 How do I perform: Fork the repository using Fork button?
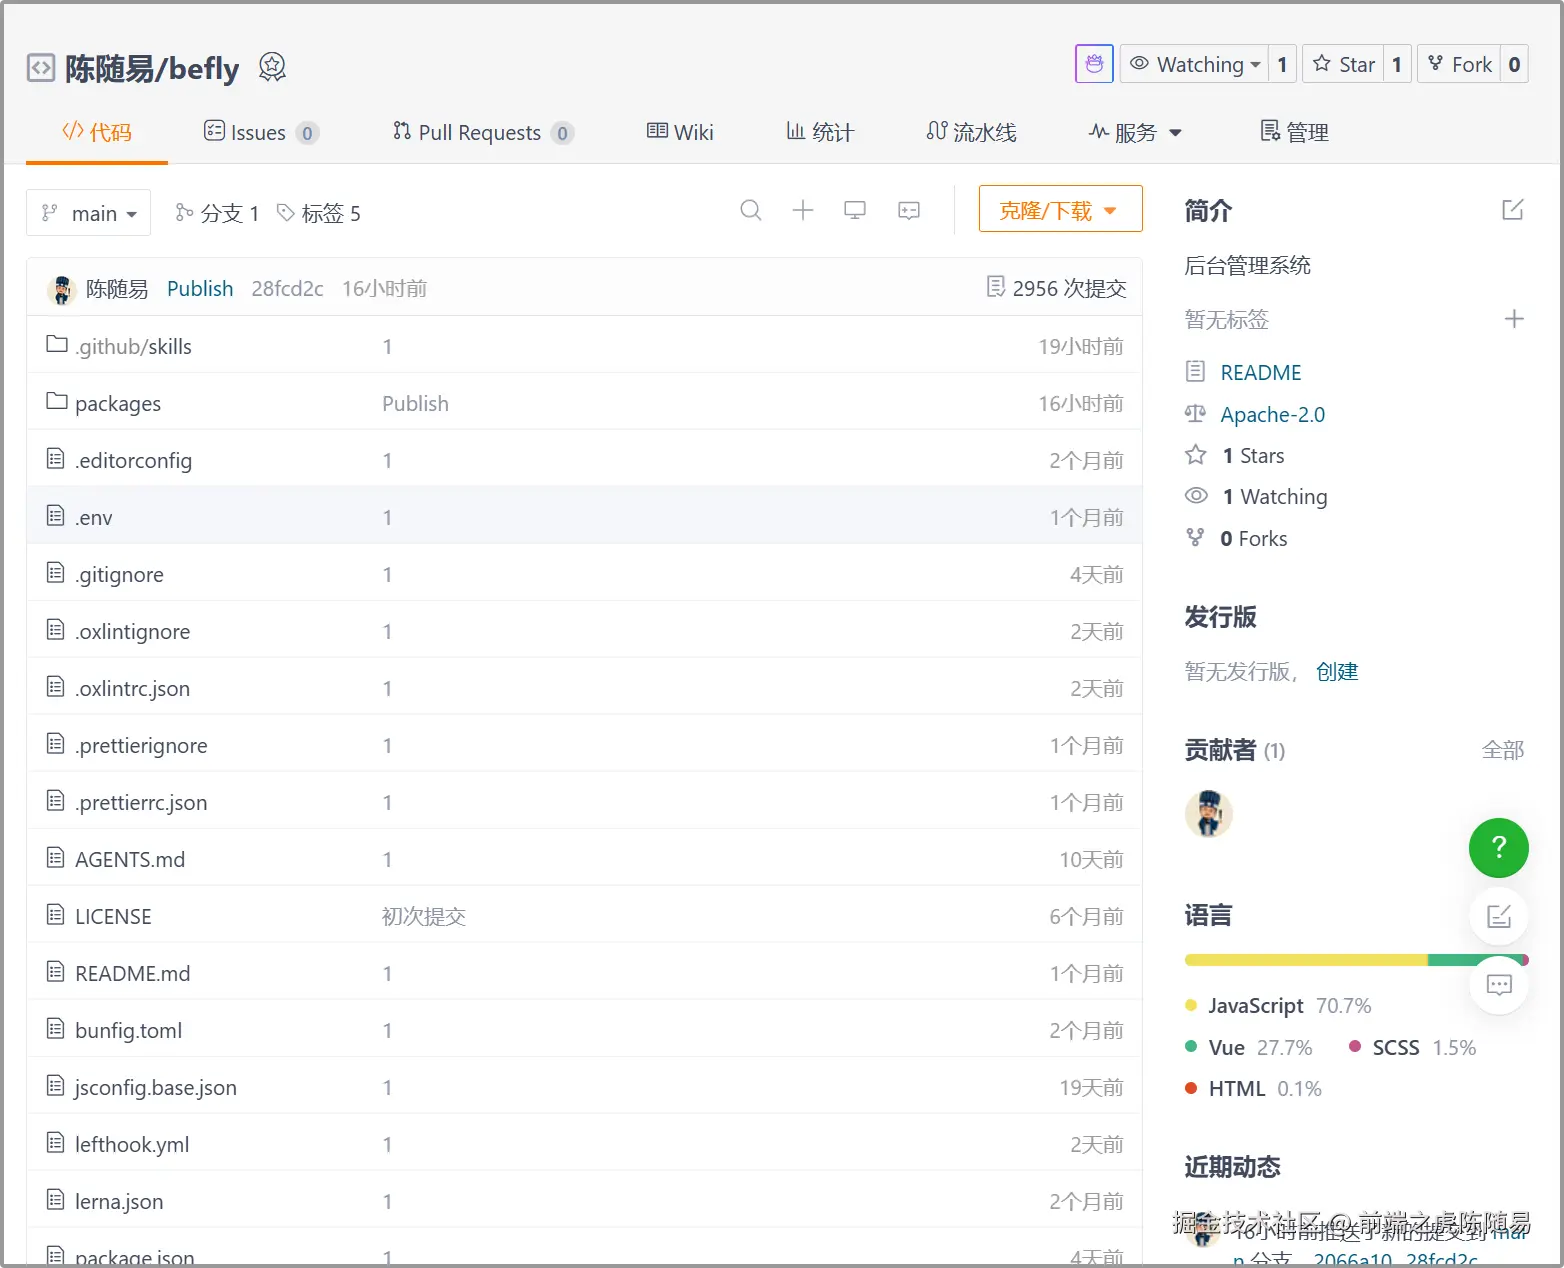1460,64
